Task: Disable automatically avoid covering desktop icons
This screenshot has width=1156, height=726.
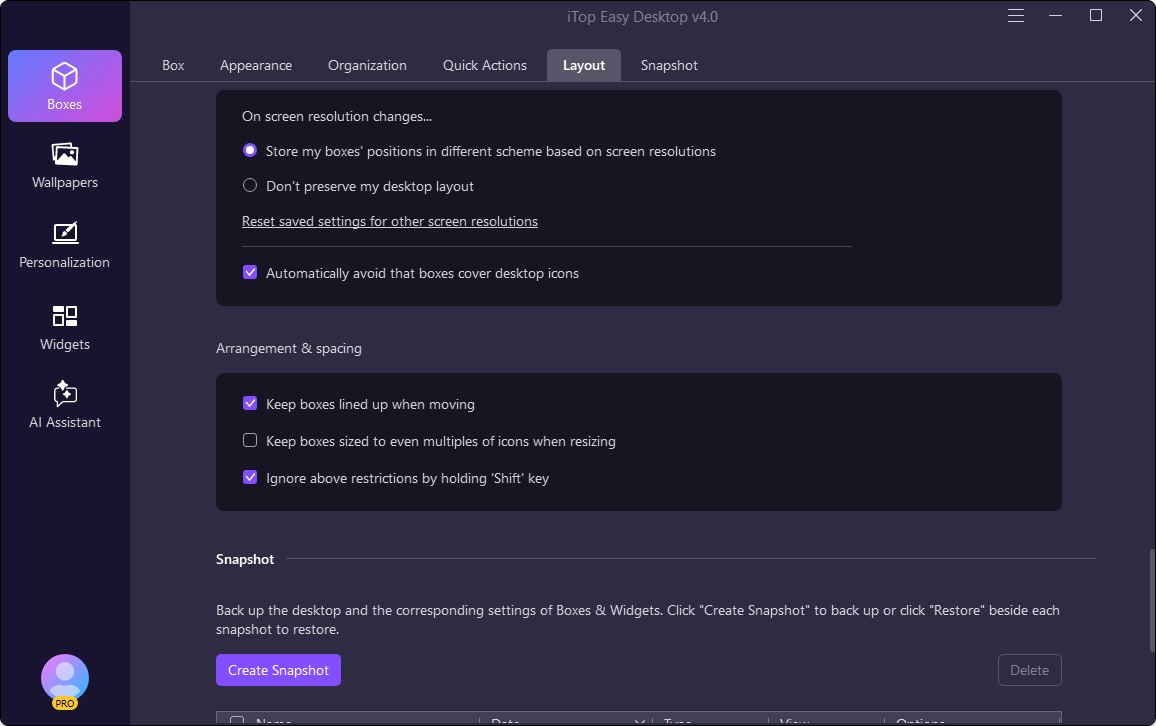Action: pos(251,273)
